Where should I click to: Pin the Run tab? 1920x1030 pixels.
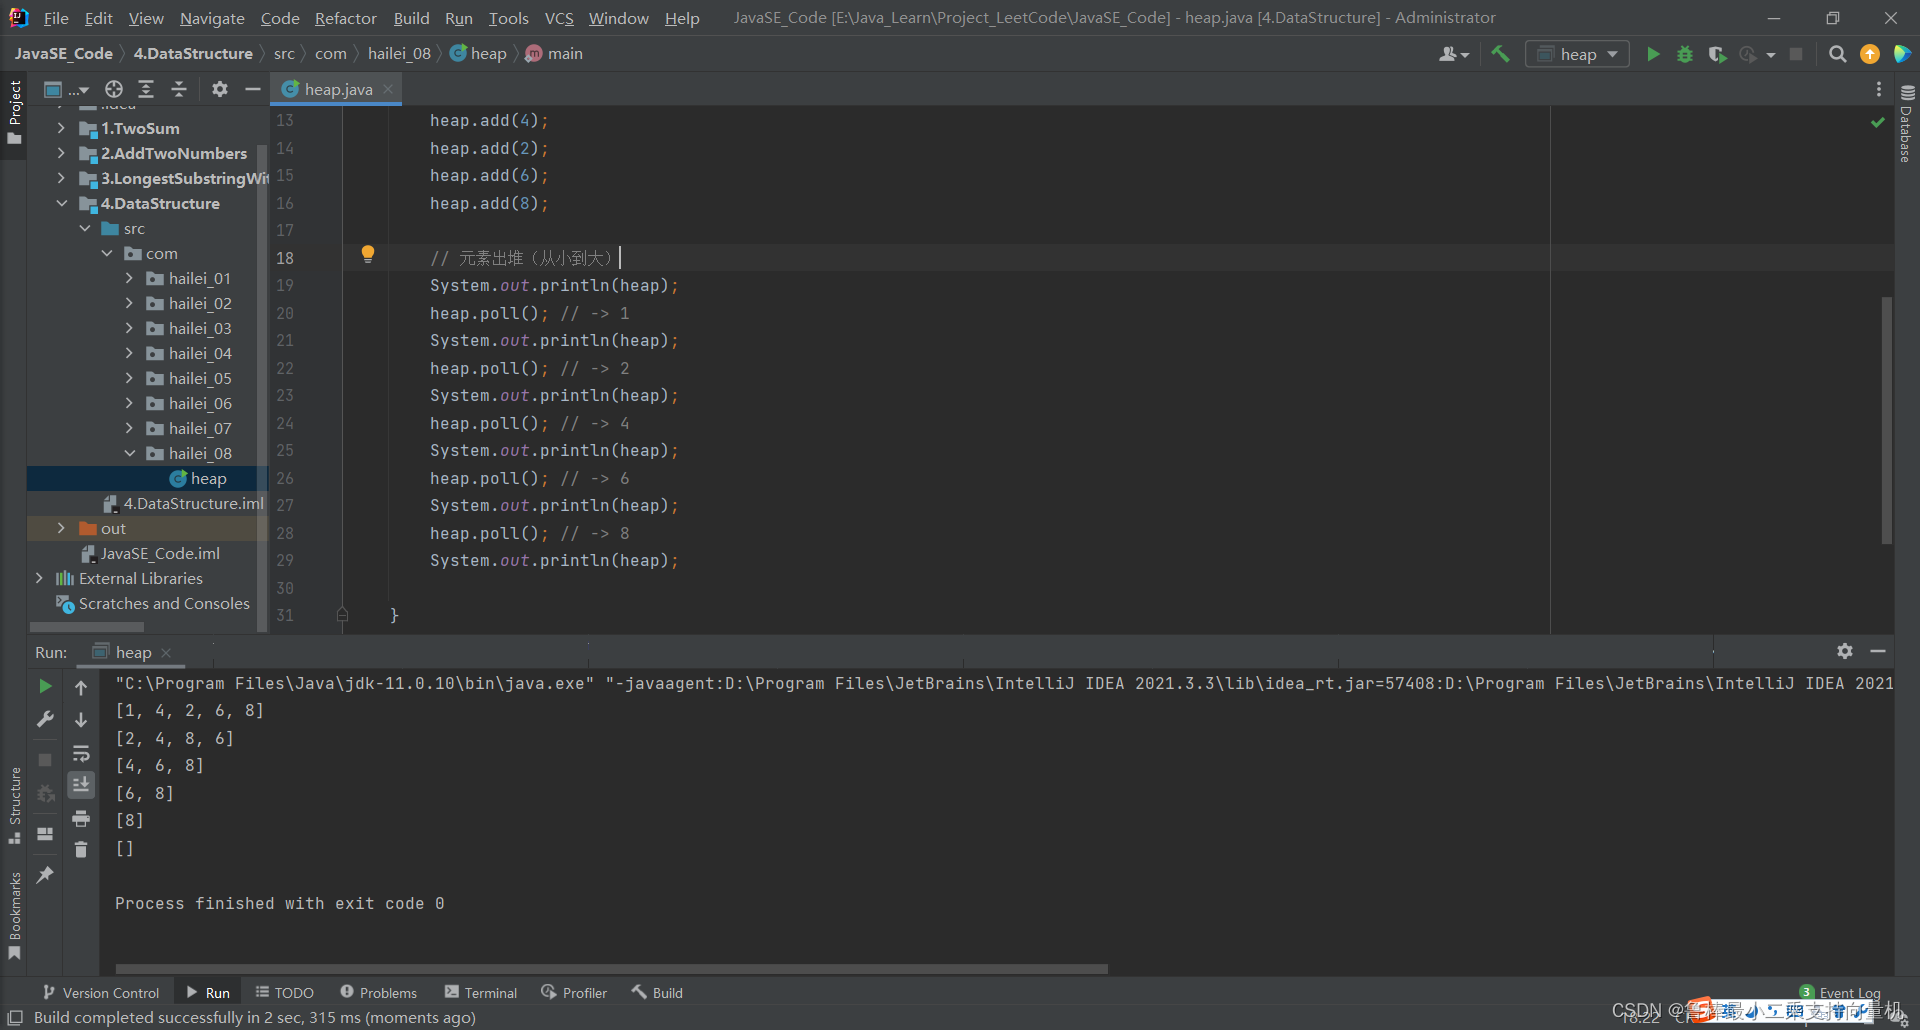coord(45,875)
